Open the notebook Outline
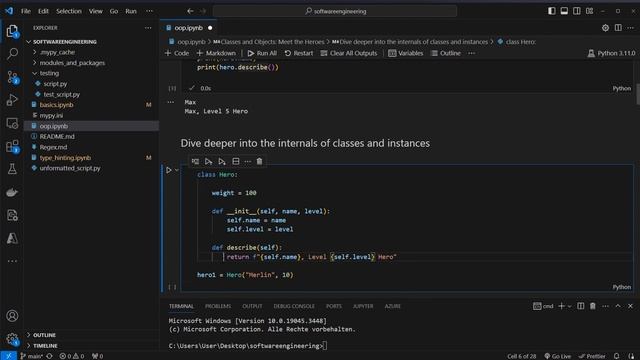 (x=446, y=53)
